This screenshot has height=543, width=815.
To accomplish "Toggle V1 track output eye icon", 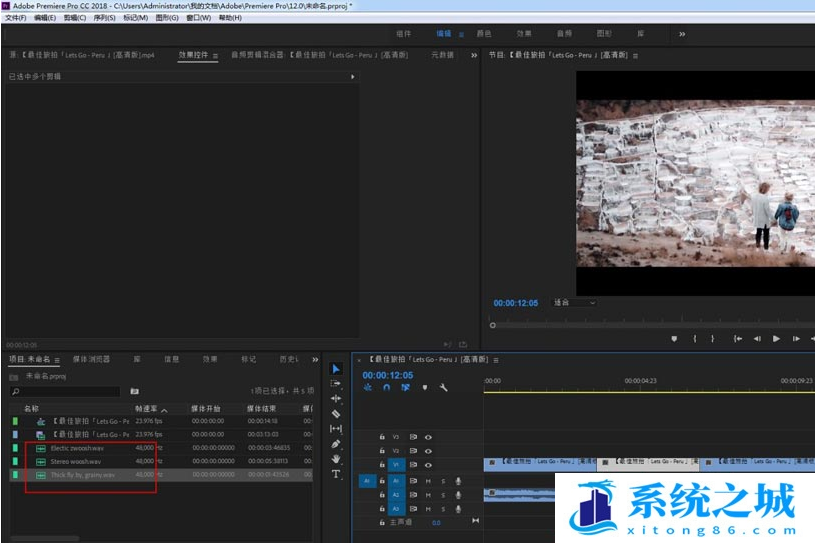I will click(x=428, y=465).
